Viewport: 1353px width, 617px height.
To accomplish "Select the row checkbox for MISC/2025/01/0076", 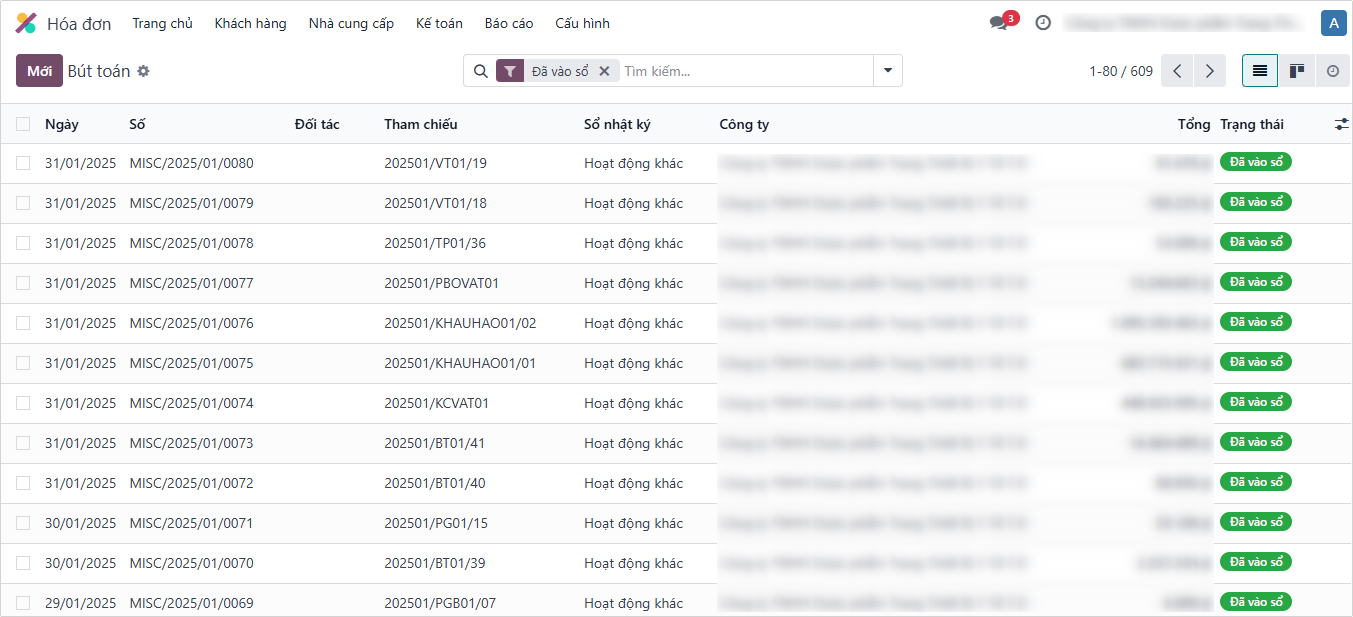I will coord(23,323).
